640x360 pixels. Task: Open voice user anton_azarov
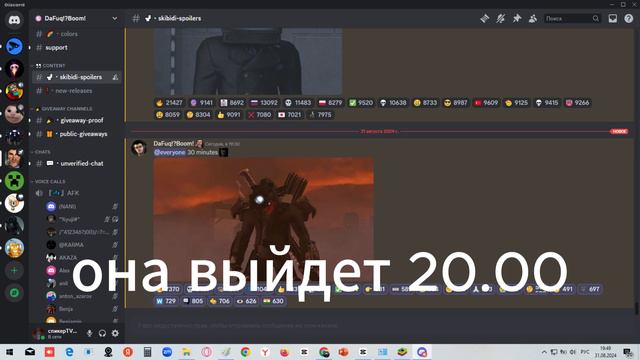pos(82,296)
